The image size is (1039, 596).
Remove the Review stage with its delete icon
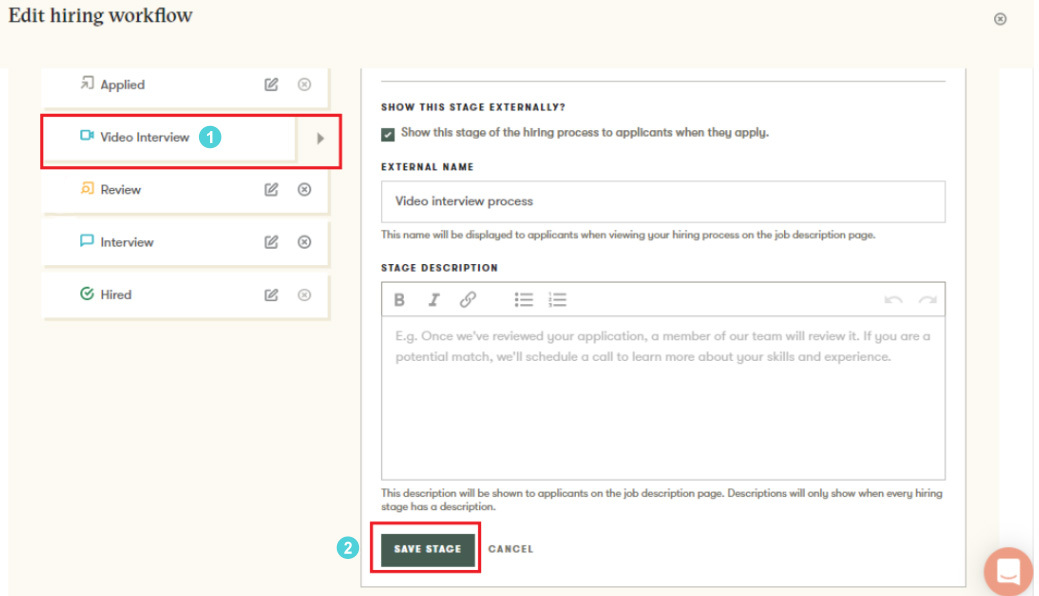pyautogui.click(x=305, y=190)
